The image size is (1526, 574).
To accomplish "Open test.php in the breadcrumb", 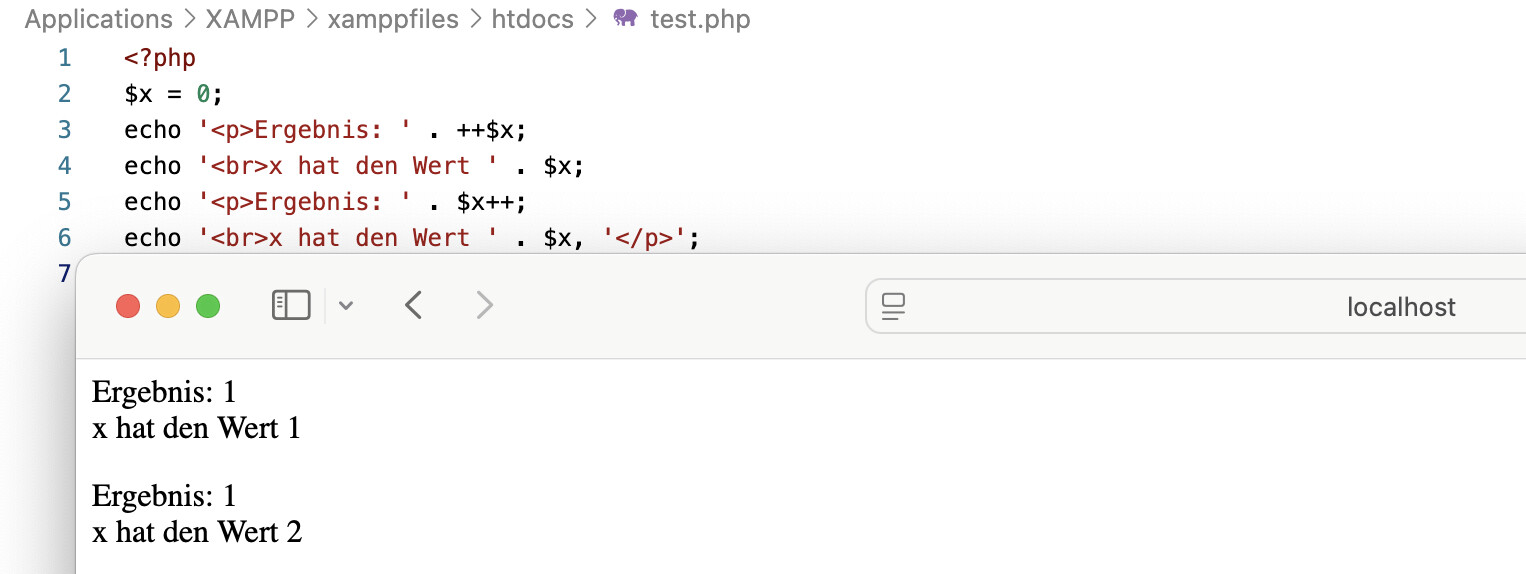I will coord(700,19).
